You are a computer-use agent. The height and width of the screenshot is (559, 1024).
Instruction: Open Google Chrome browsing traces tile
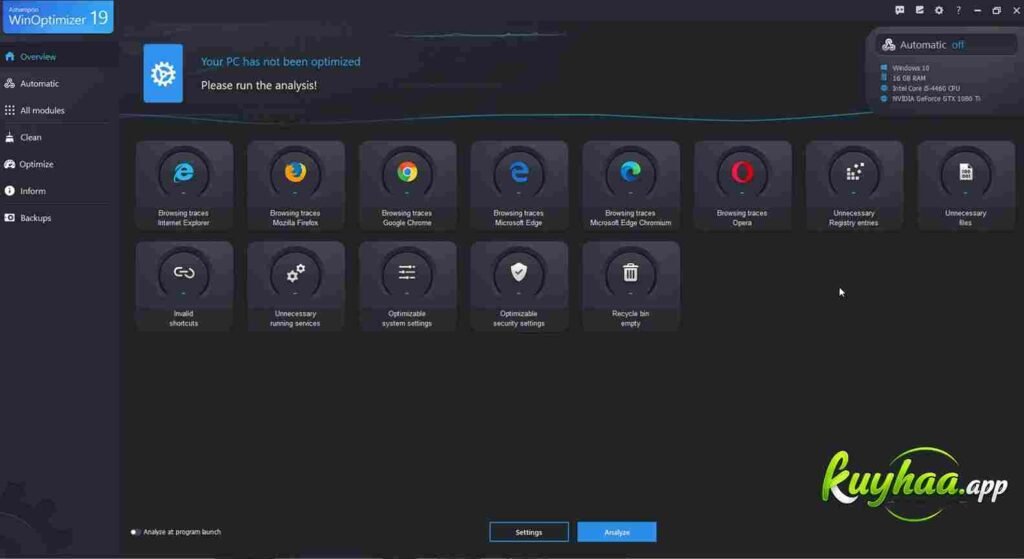407,185
